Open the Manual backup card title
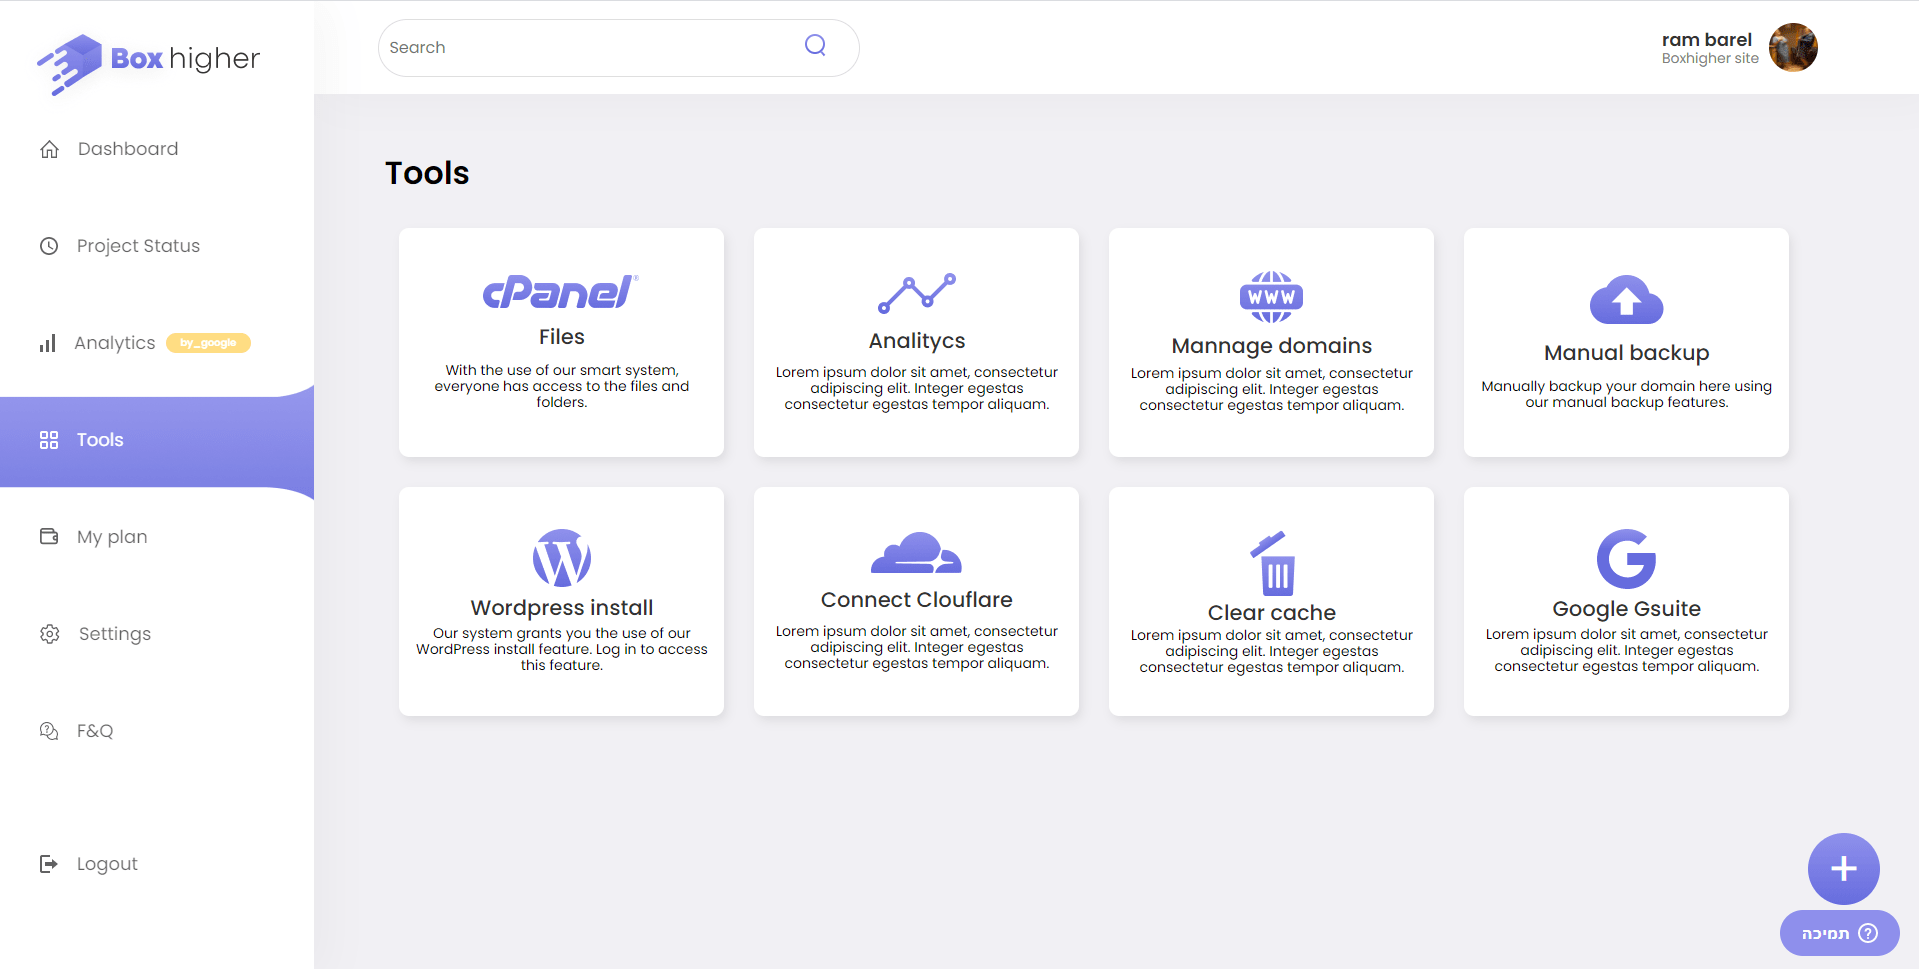This screenshot has width=1919, height=969. 1626,353
